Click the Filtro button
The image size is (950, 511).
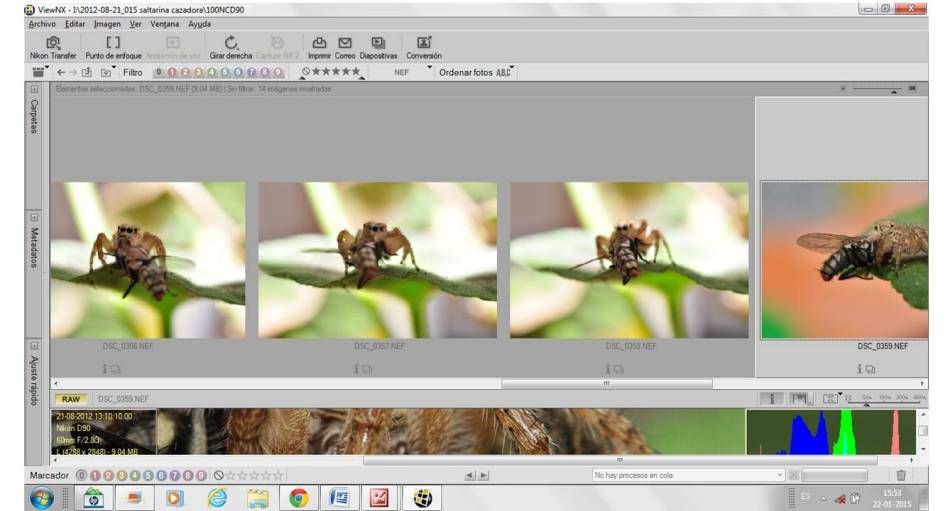(x=133, y=72)
